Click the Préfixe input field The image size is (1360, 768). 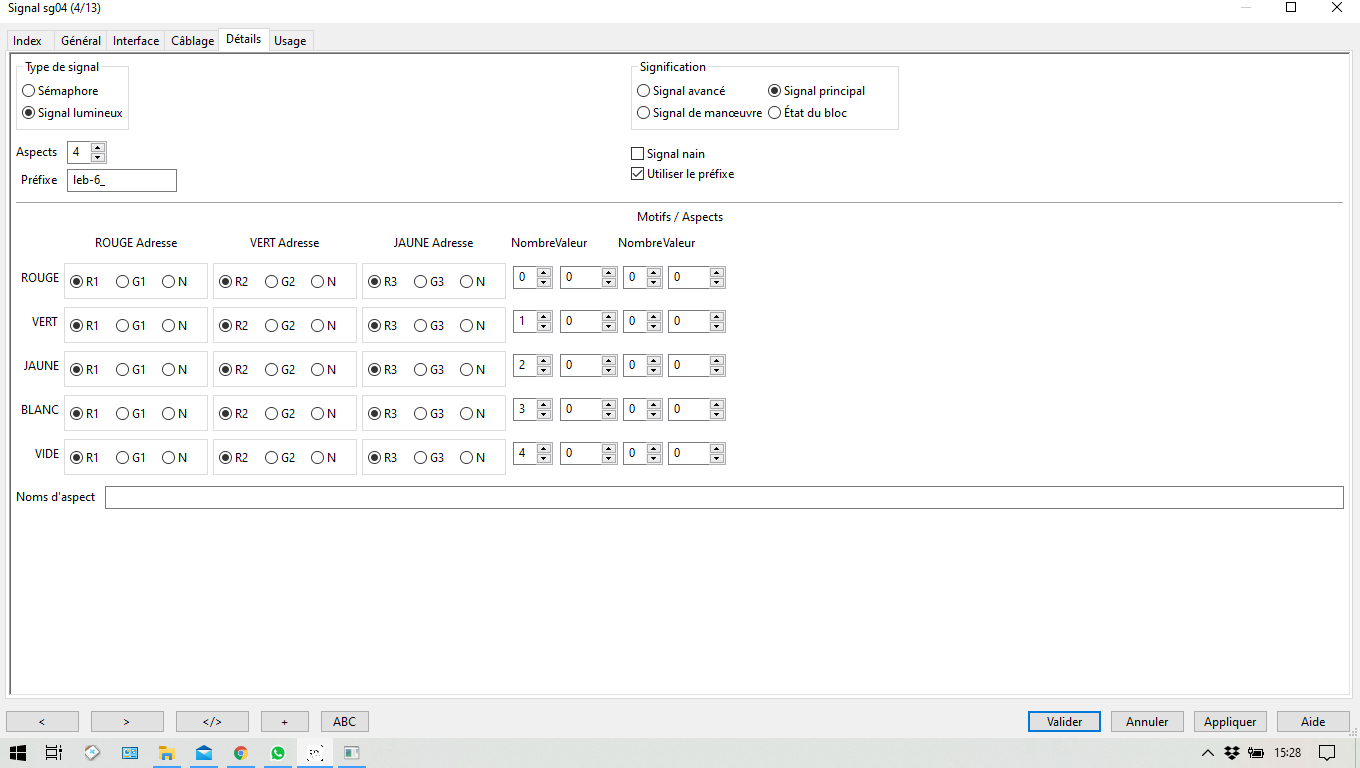point(122,180)
